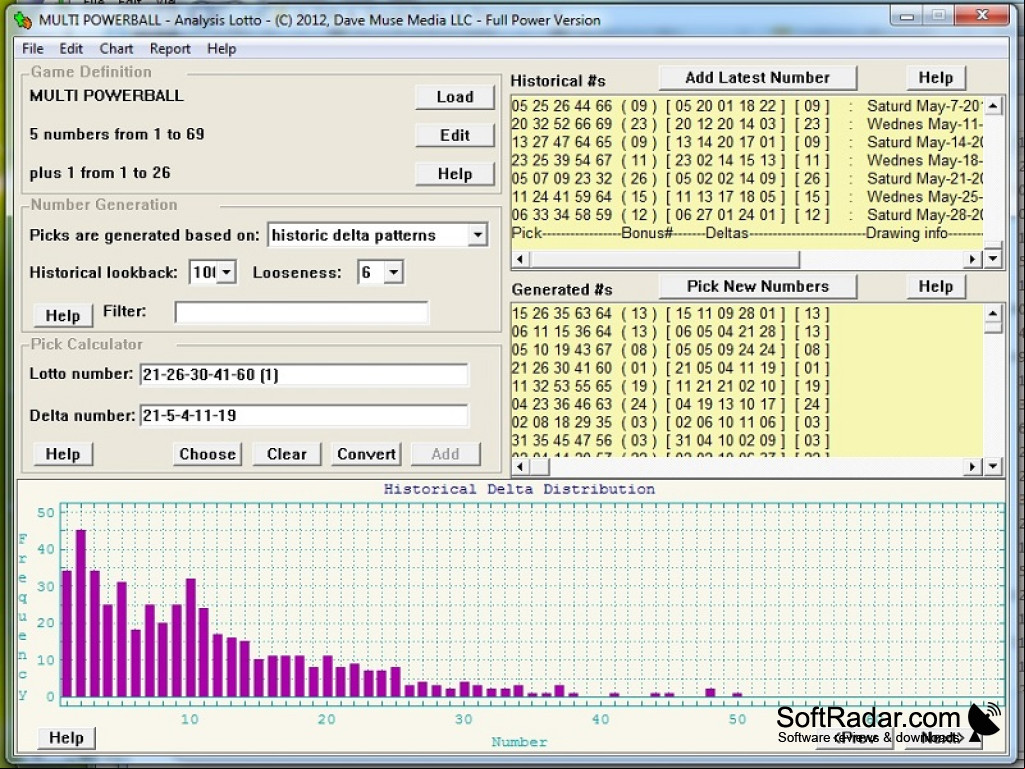Viewport: 1025px width, 769px height.
Task: Click into the Filter input field
Action: click(301, 312)
